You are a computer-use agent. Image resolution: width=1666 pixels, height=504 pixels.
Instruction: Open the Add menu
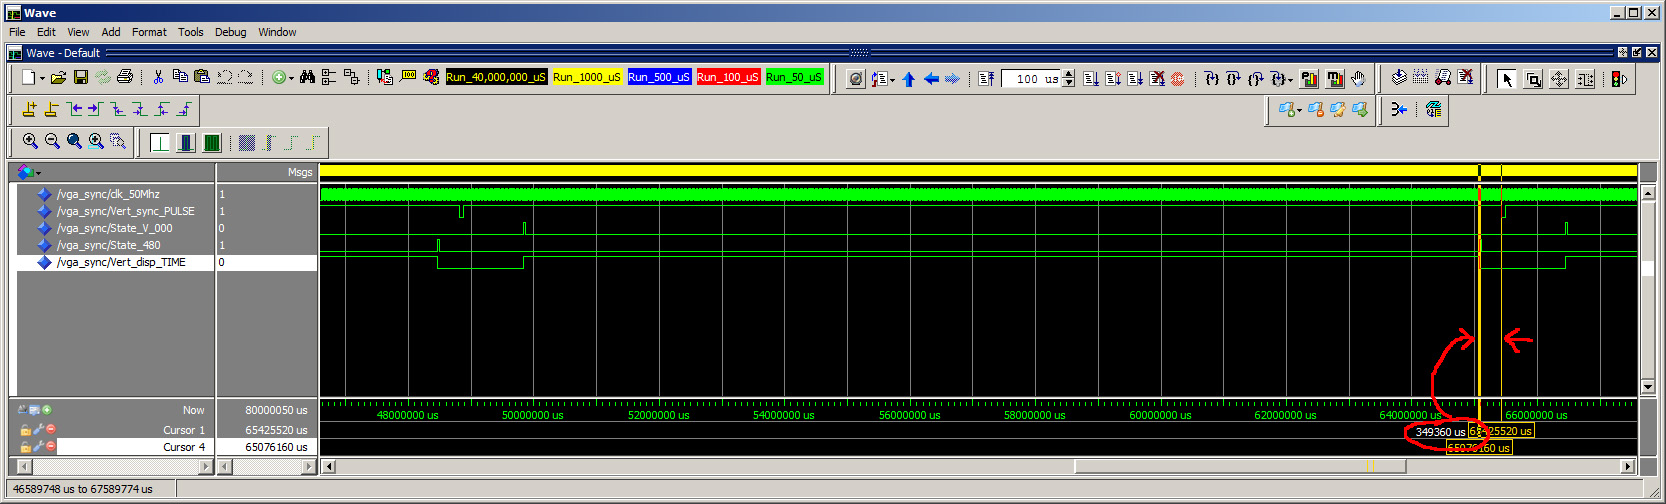pos(111,32)
